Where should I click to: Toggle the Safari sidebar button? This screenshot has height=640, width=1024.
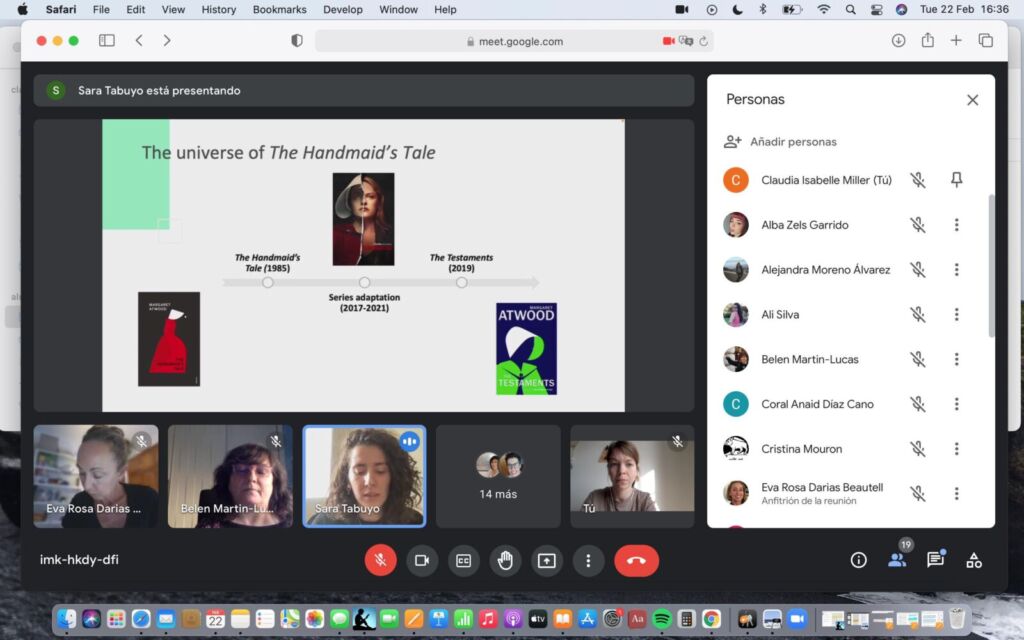107,41
